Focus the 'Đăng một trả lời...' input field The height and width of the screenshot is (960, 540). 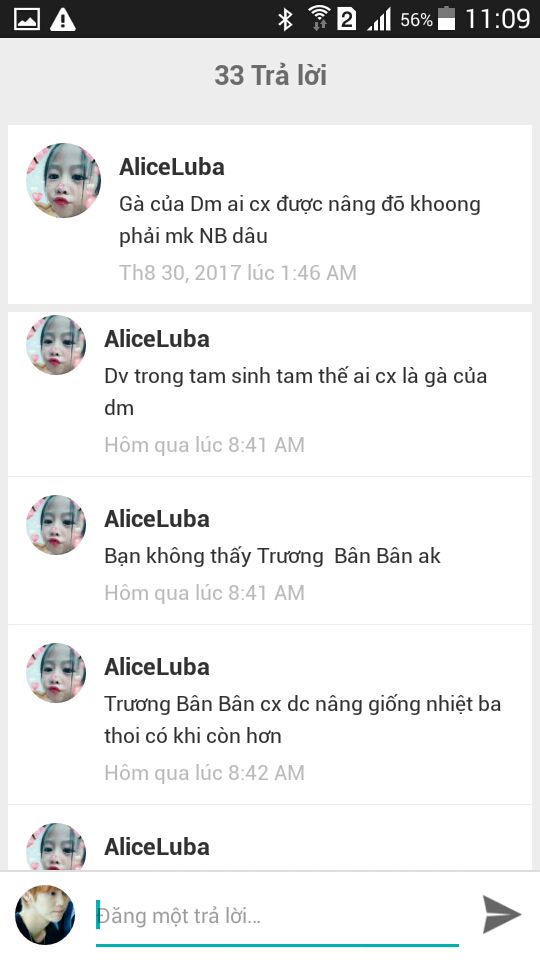pos(277,917)
